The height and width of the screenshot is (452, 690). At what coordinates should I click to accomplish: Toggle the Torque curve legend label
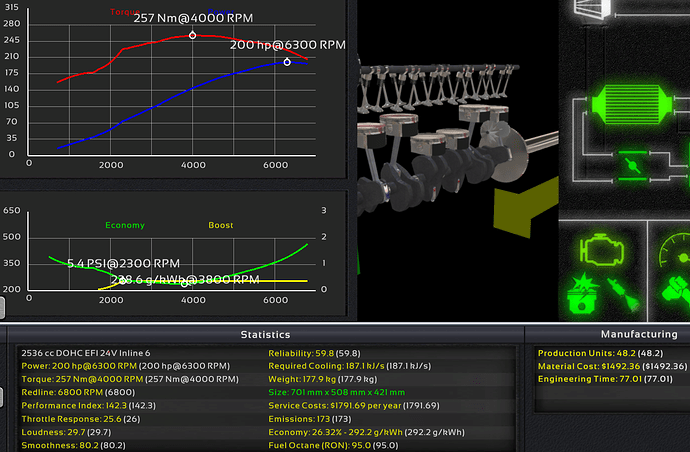click(124, 12)
